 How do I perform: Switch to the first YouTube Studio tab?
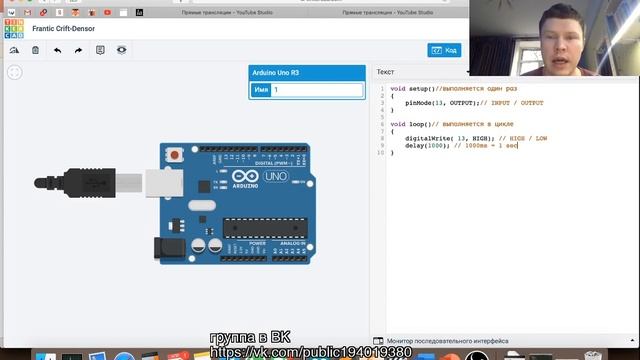coord(227,13)
